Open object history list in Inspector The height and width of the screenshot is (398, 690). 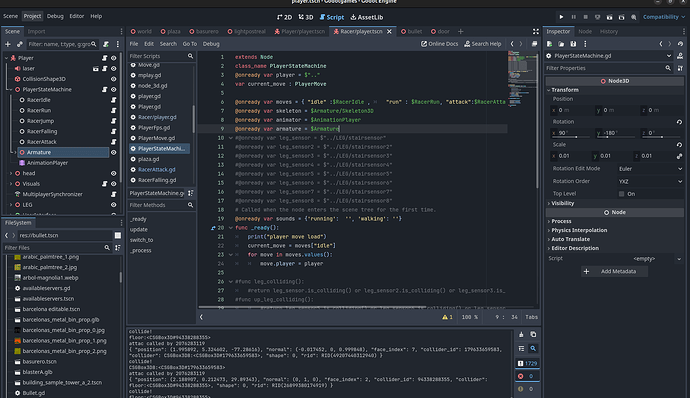pyautogui.click(x=680, y=44)
